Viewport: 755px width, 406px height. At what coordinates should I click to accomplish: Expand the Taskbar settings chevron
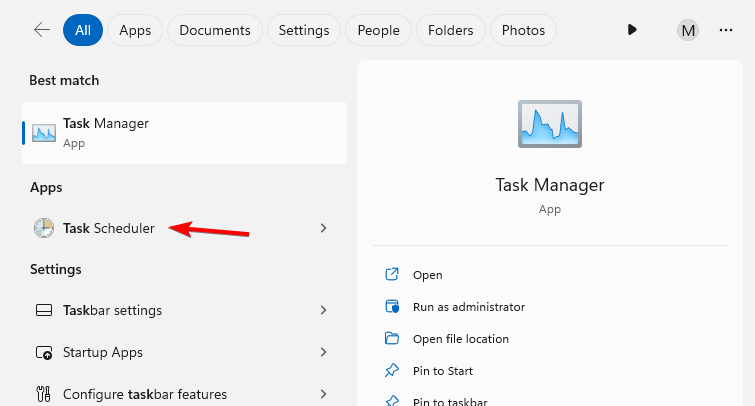click(323, 310)
